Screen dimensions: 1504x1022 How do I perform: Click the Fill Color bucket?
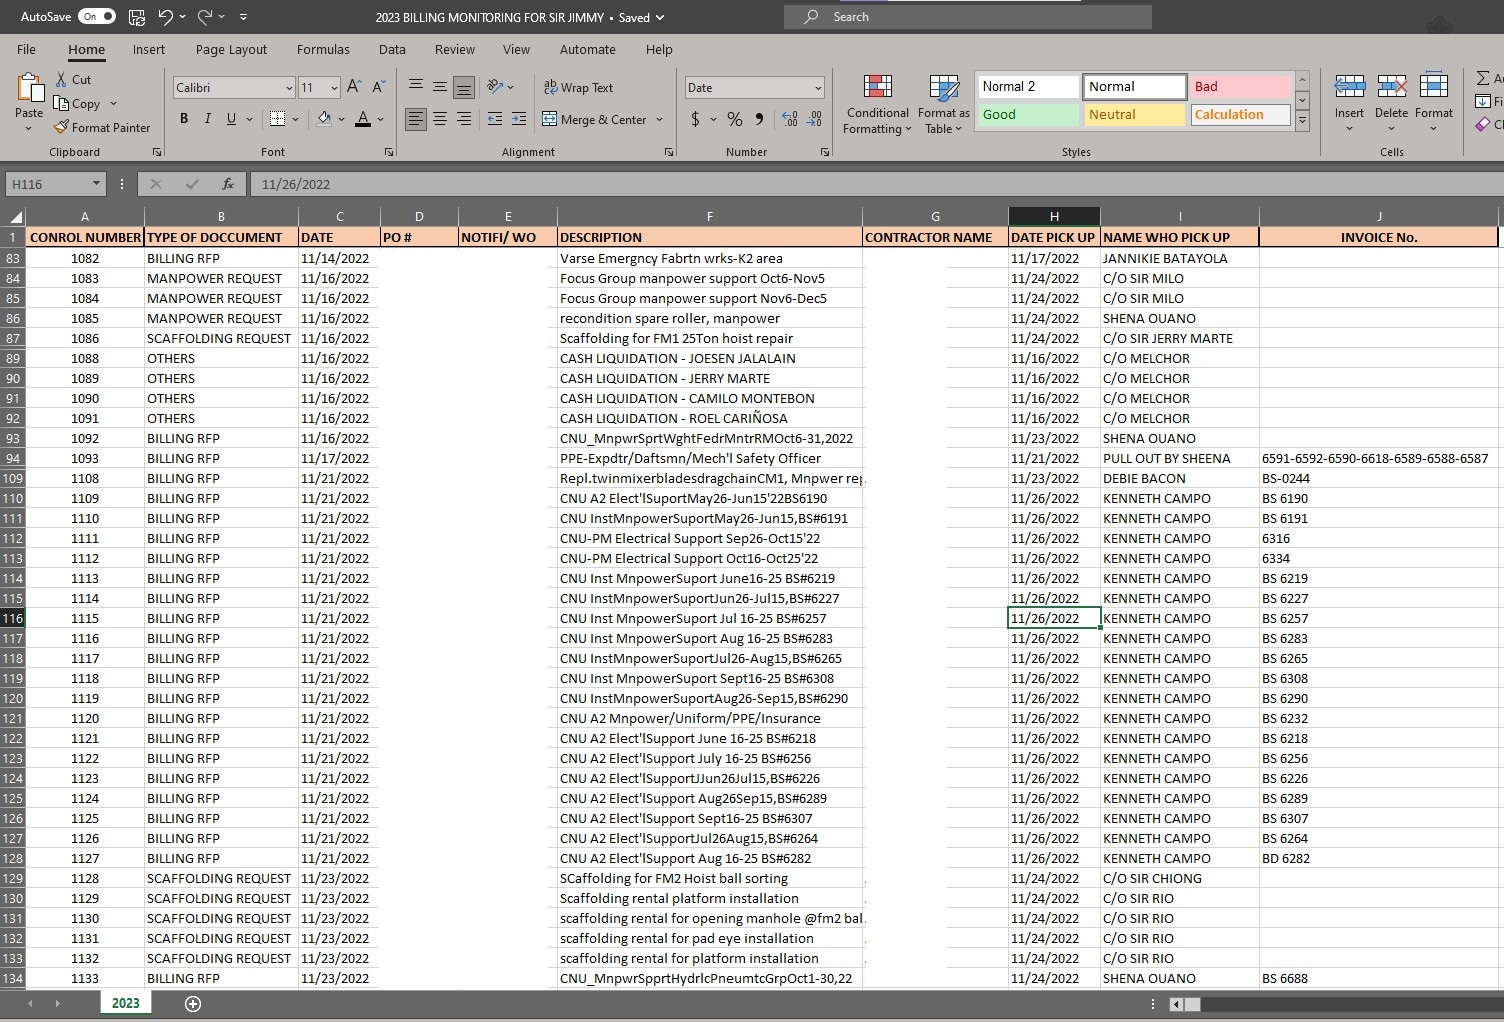pos(324,119)
